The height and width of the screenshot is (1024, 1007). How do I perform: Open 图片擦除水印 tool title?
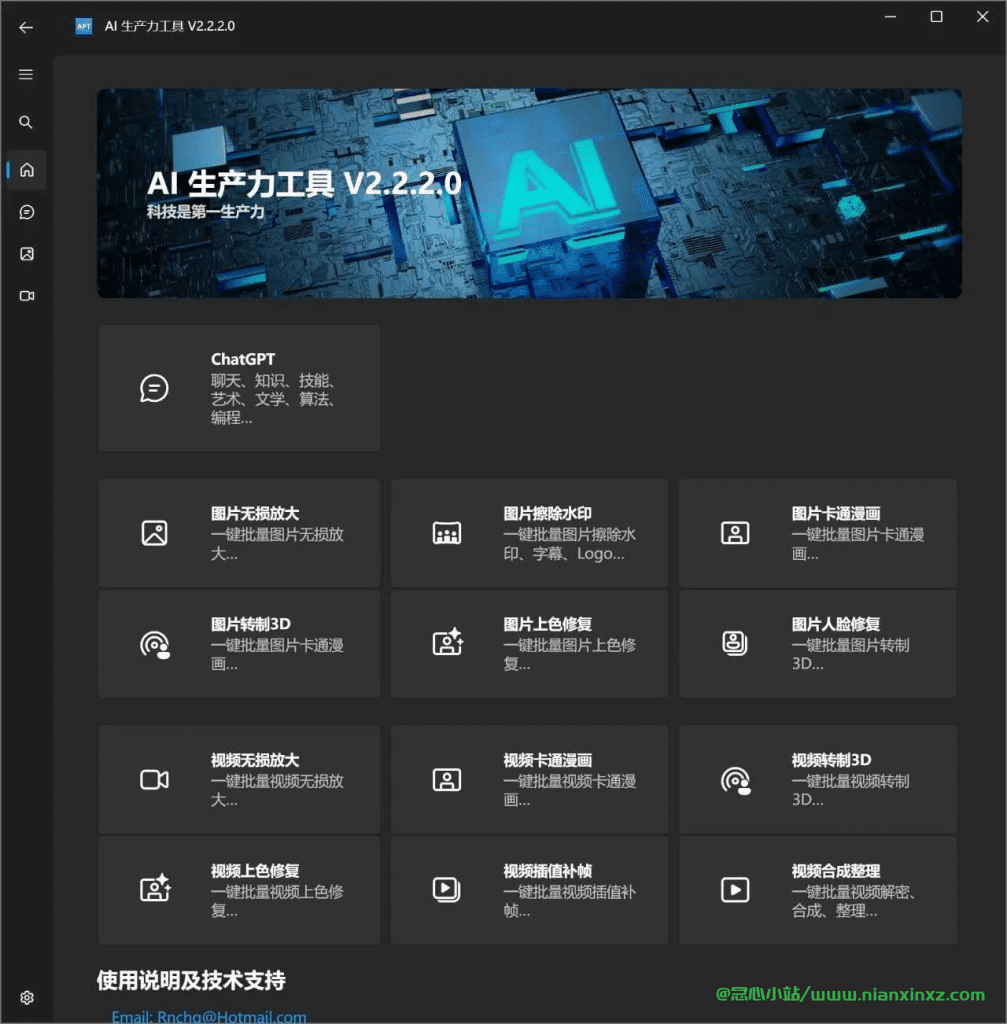[x=547, y=513]
